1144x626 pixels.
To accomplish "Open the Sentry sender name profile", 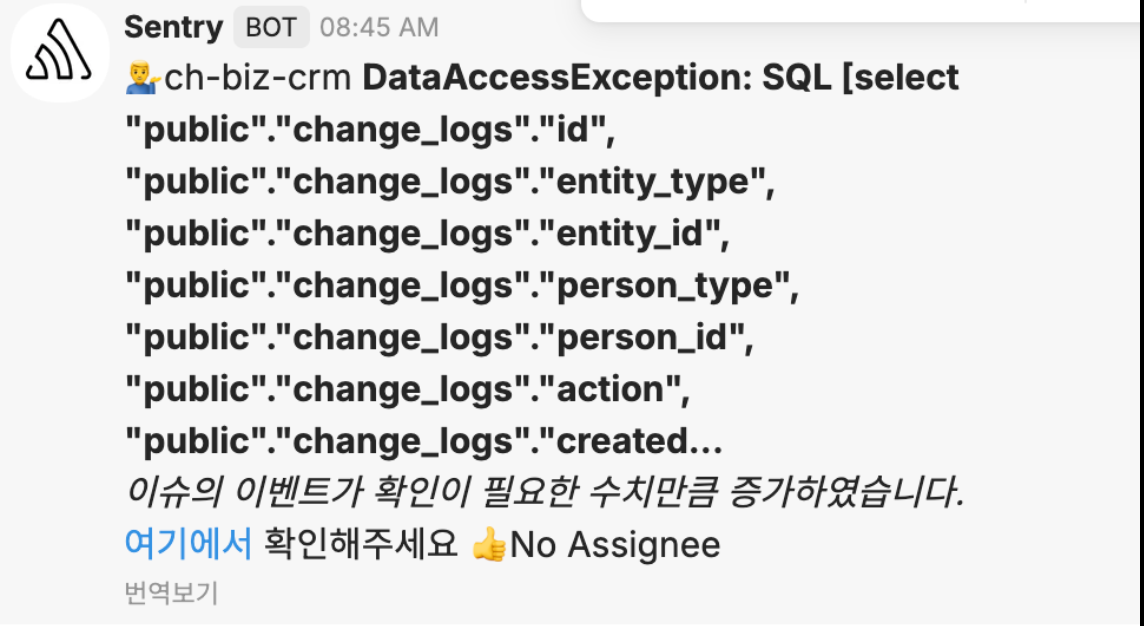I will [x=173, y=27].
